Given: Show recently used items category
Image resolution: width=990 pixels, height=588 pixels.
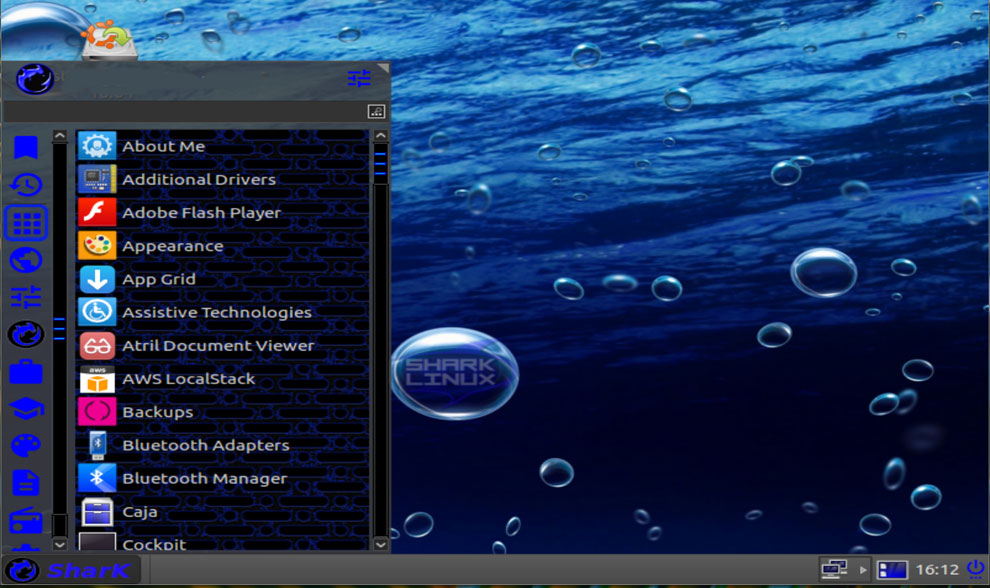Looking at the screenshot, I should pyautogui.click(x=26, y=185).
